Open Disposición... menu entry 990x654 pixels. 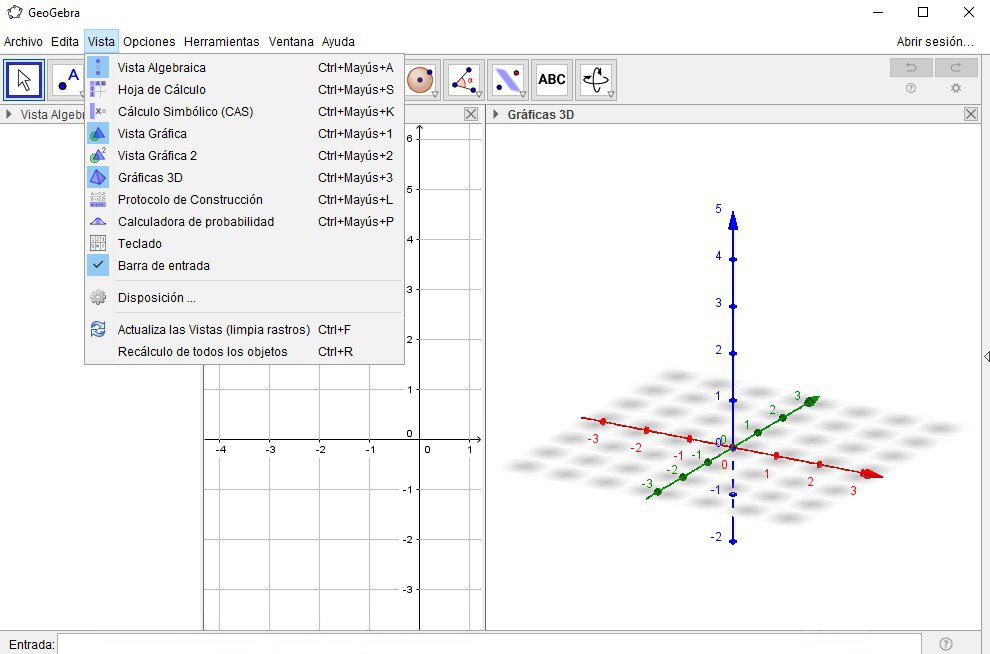pos(244,297)
